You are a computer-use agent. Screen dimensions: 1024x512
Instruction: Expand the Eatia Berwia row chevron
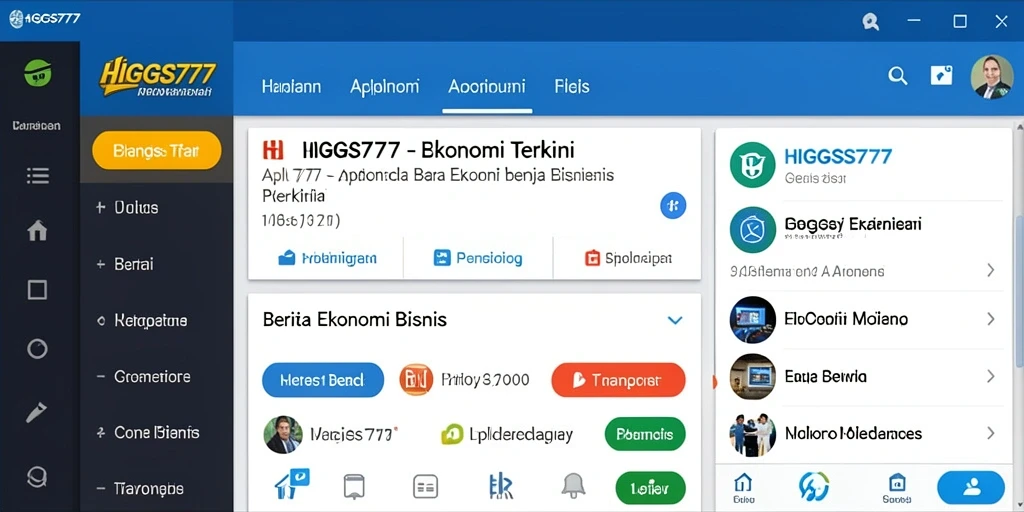(x=991, y=376)
